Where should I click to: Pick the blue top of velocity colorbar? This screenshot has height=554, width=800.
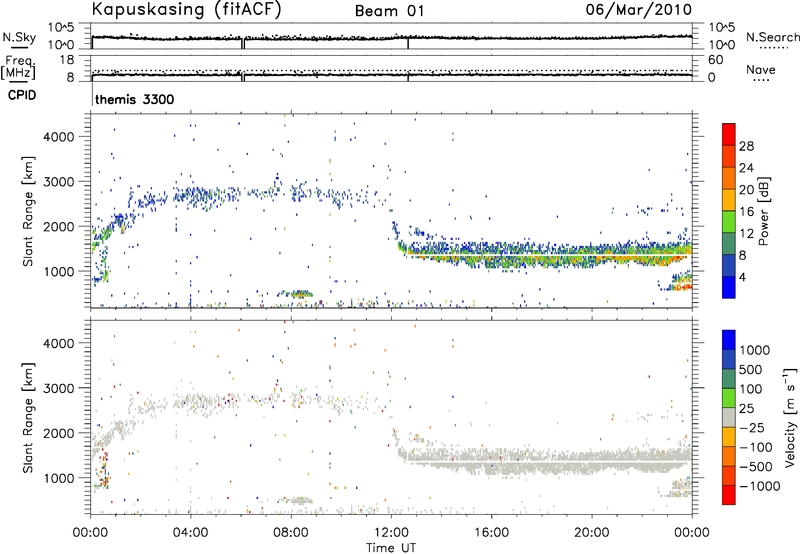tap(729, 339)
